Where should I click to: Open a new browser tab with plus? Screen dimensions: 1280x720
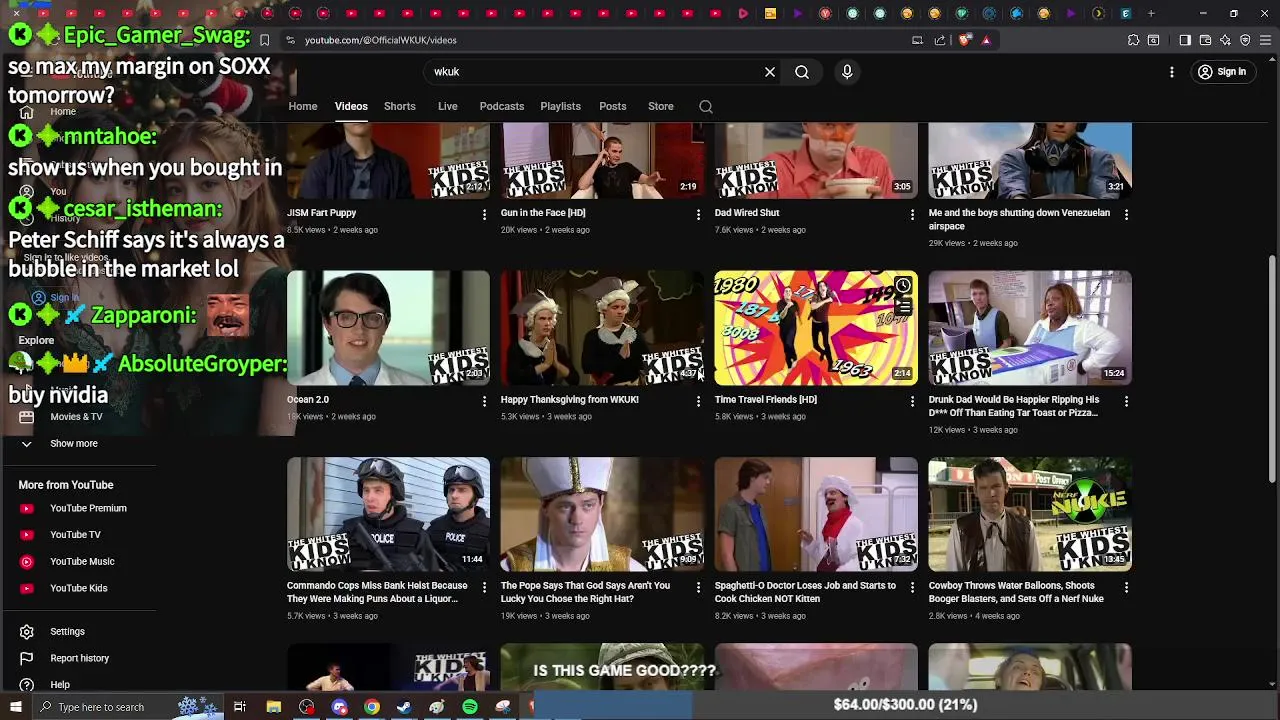pyautogui.click(x=1151, y=13)
